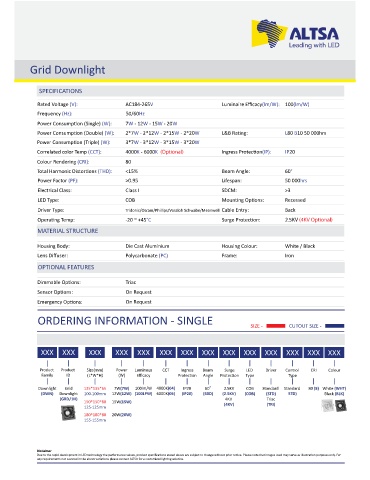Screen dimensions: 370x480
Task: Click the SPECIFICATIONS section header
Action: point(60,91)
